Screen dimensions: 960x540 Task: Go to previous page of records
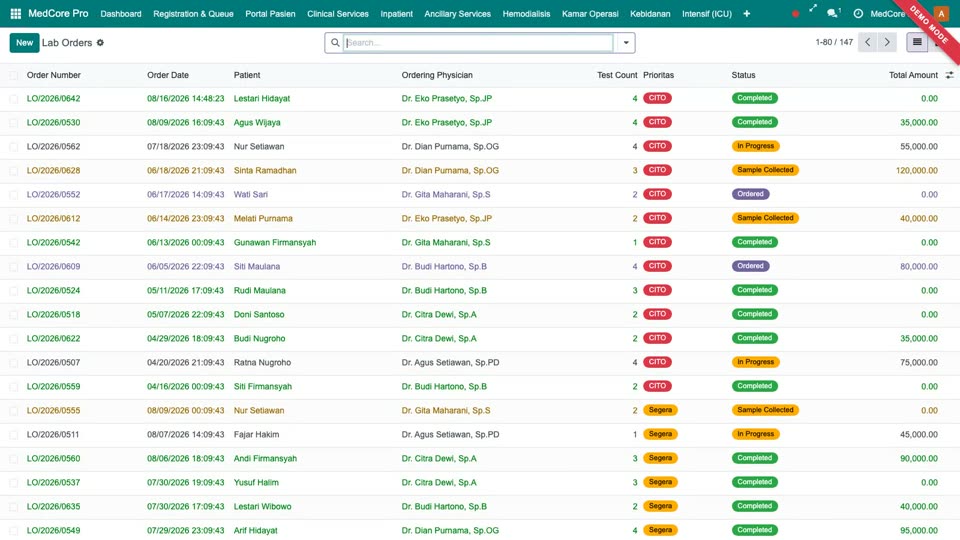[868, 42]
